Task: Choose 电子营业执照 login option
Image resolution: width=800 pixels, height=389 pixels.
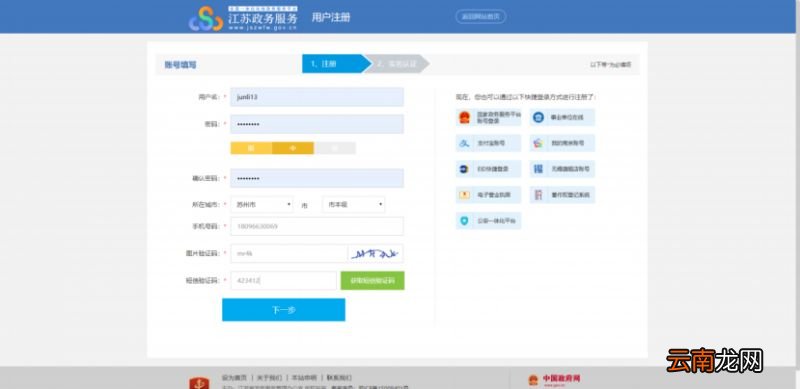Action: click(x=488, y=194)
